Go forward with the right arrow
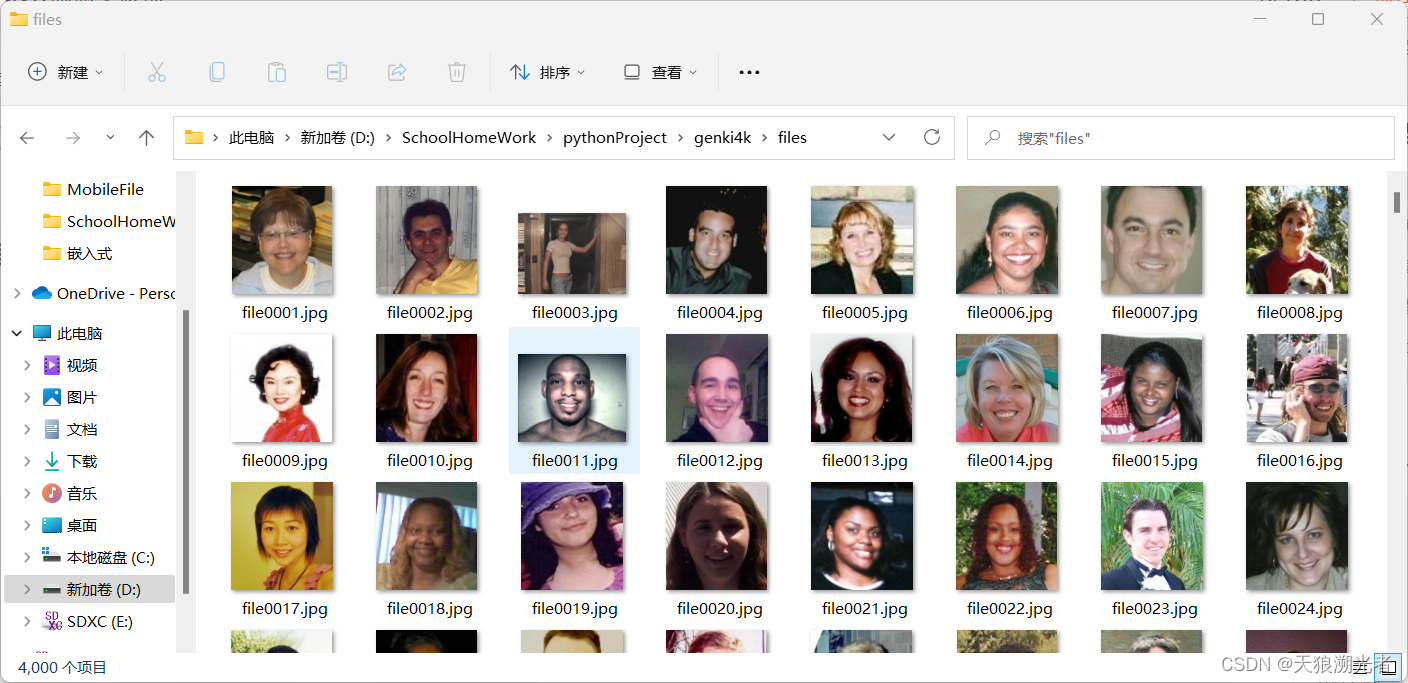 point(72,138)
